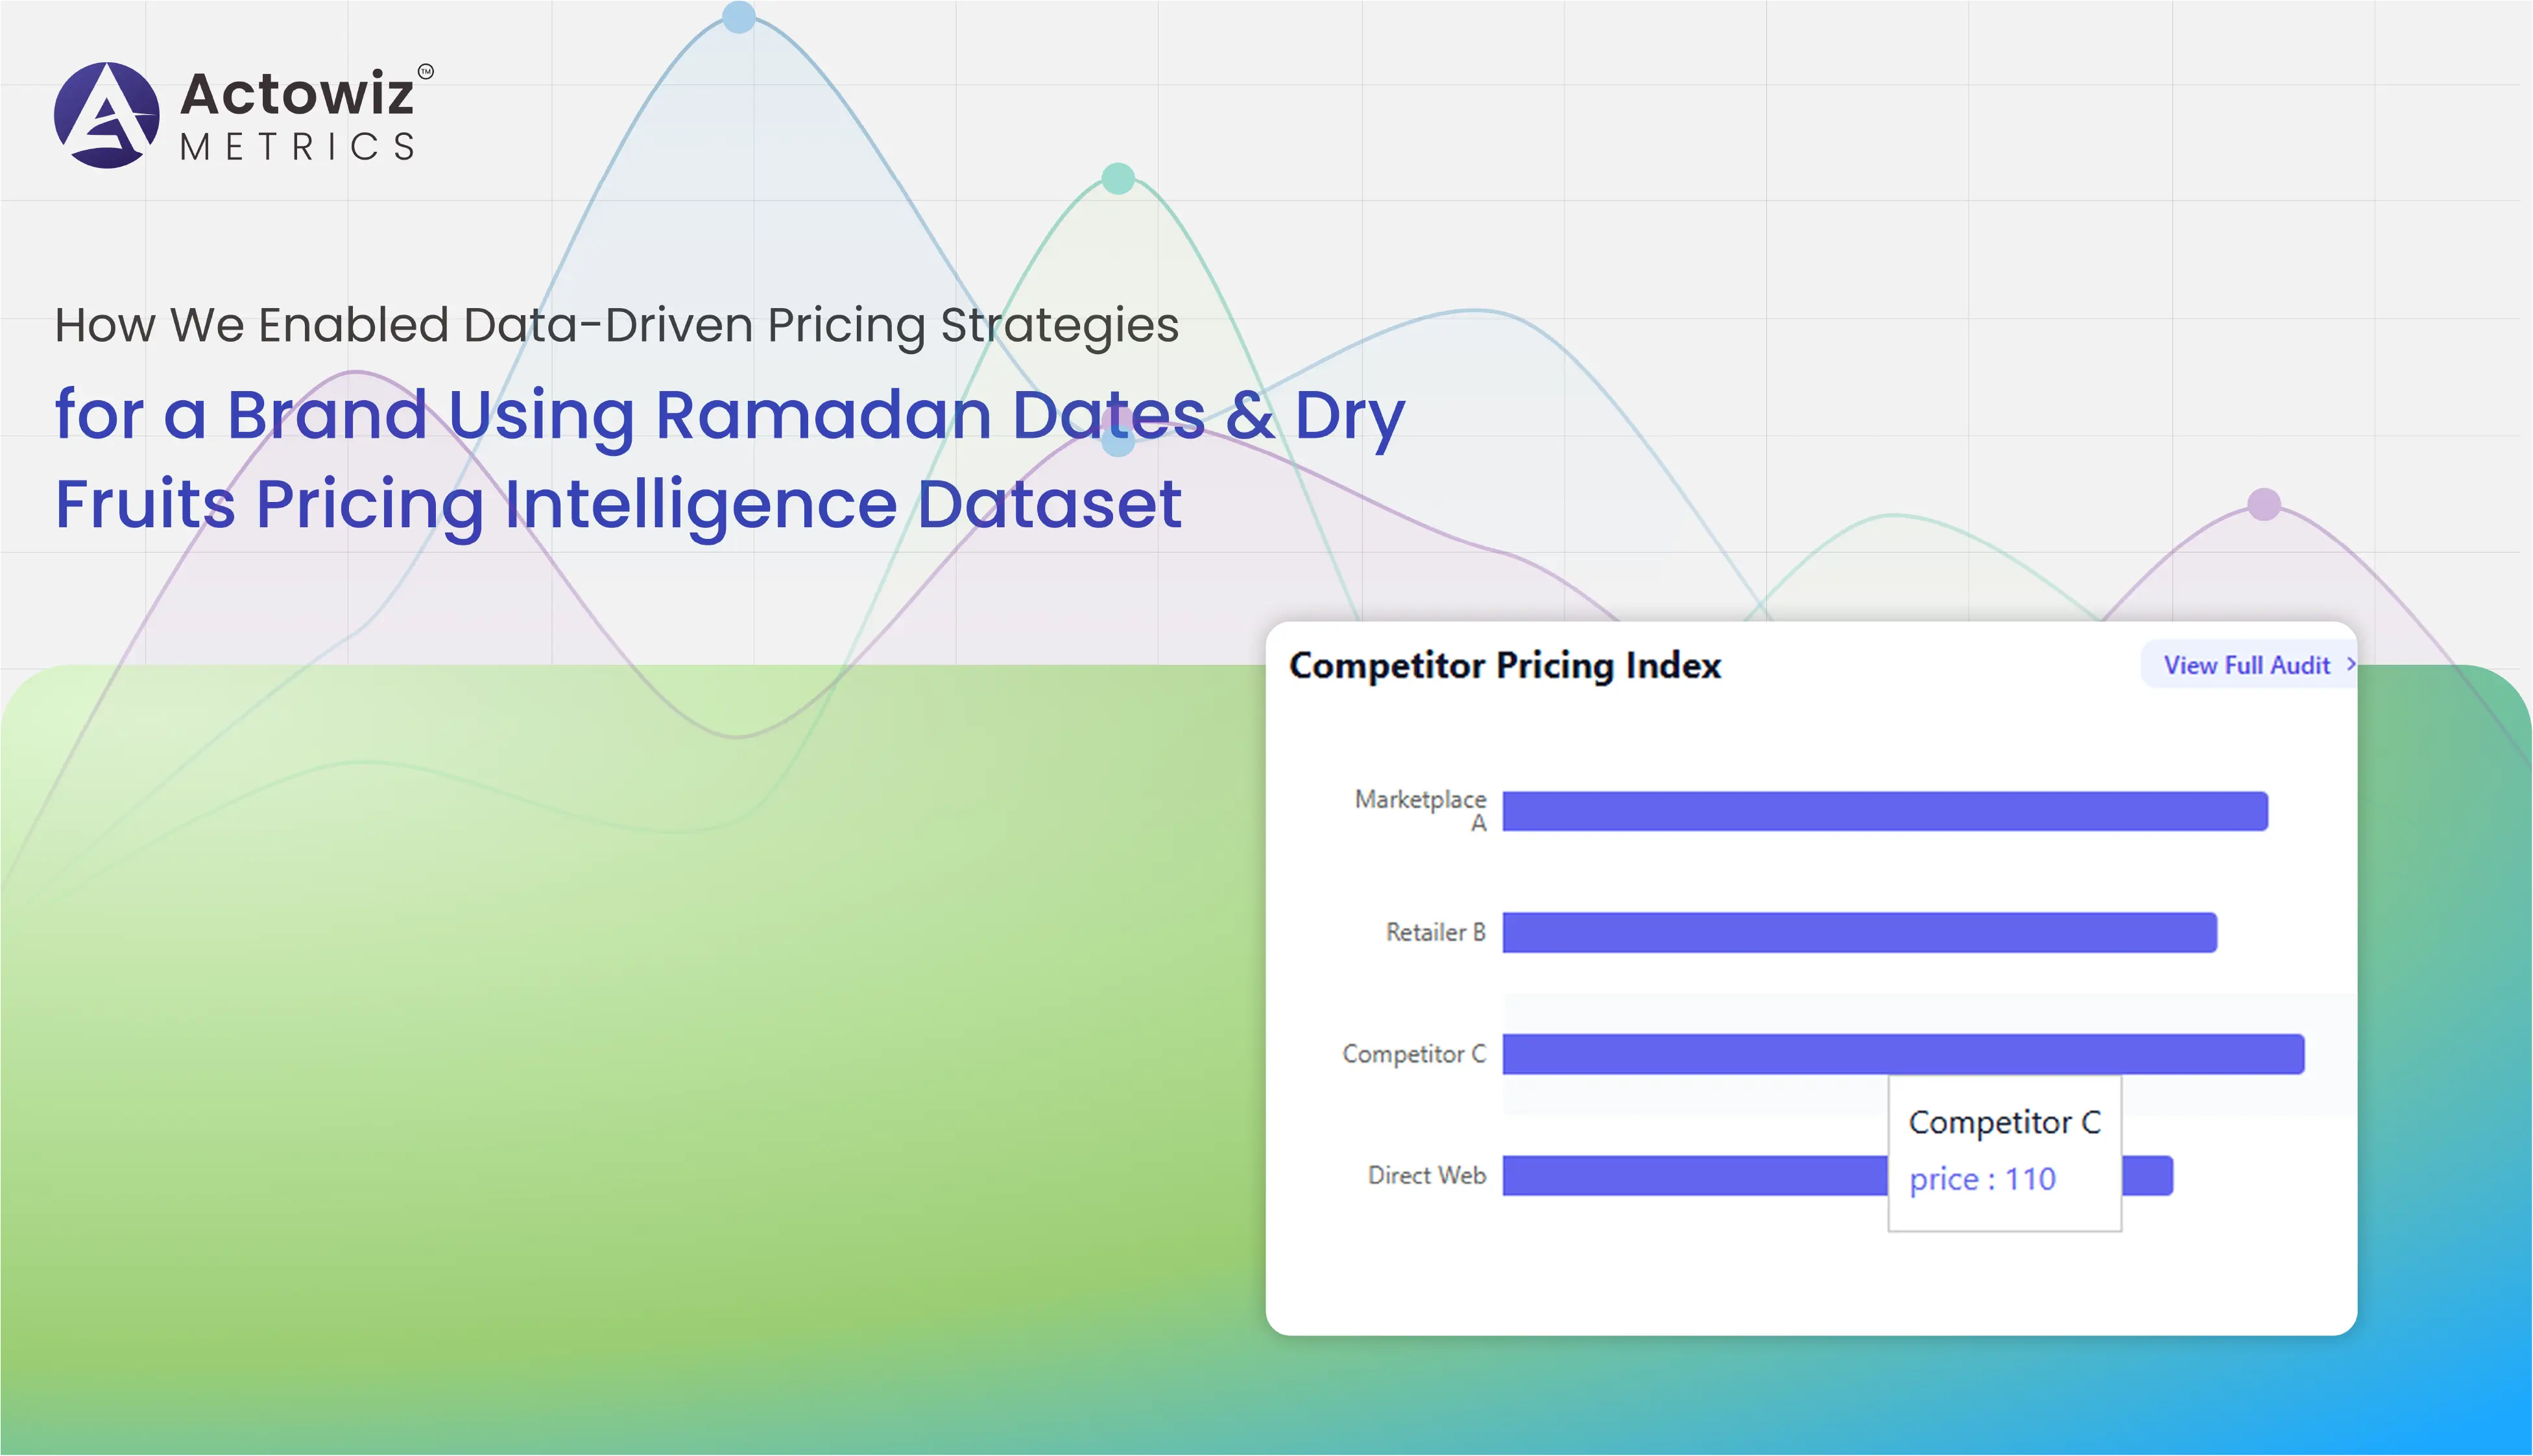
Task: Click the Actowiz circular logo icon
Action: [106, 115]
